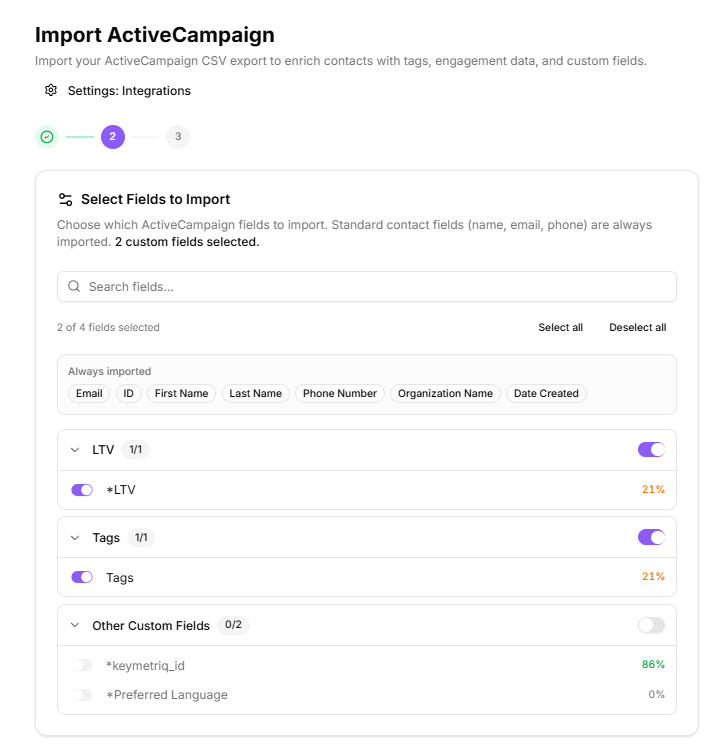Click the *keymetriq_id field label
Image resolution: width=721 pixels, height=747 pixels.
(x=145, y=666)
